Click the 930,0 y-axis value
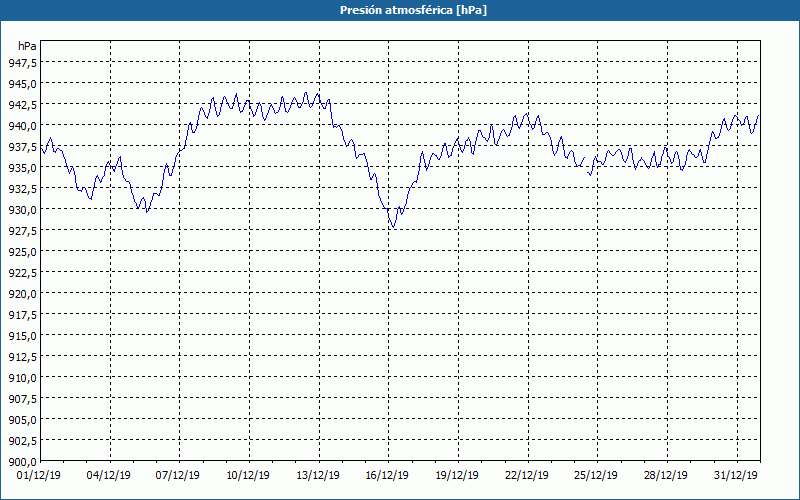 tap(22, 210)
